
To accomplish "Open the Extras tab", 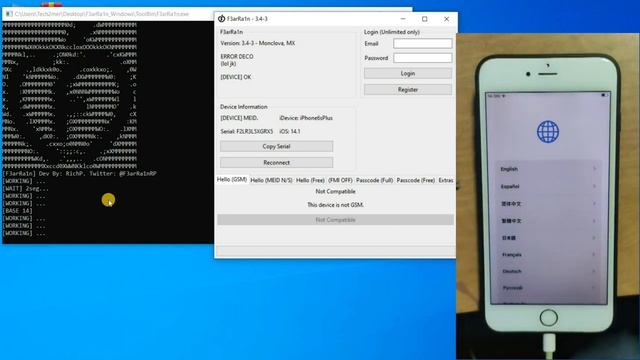I will (x=446, y=180).
